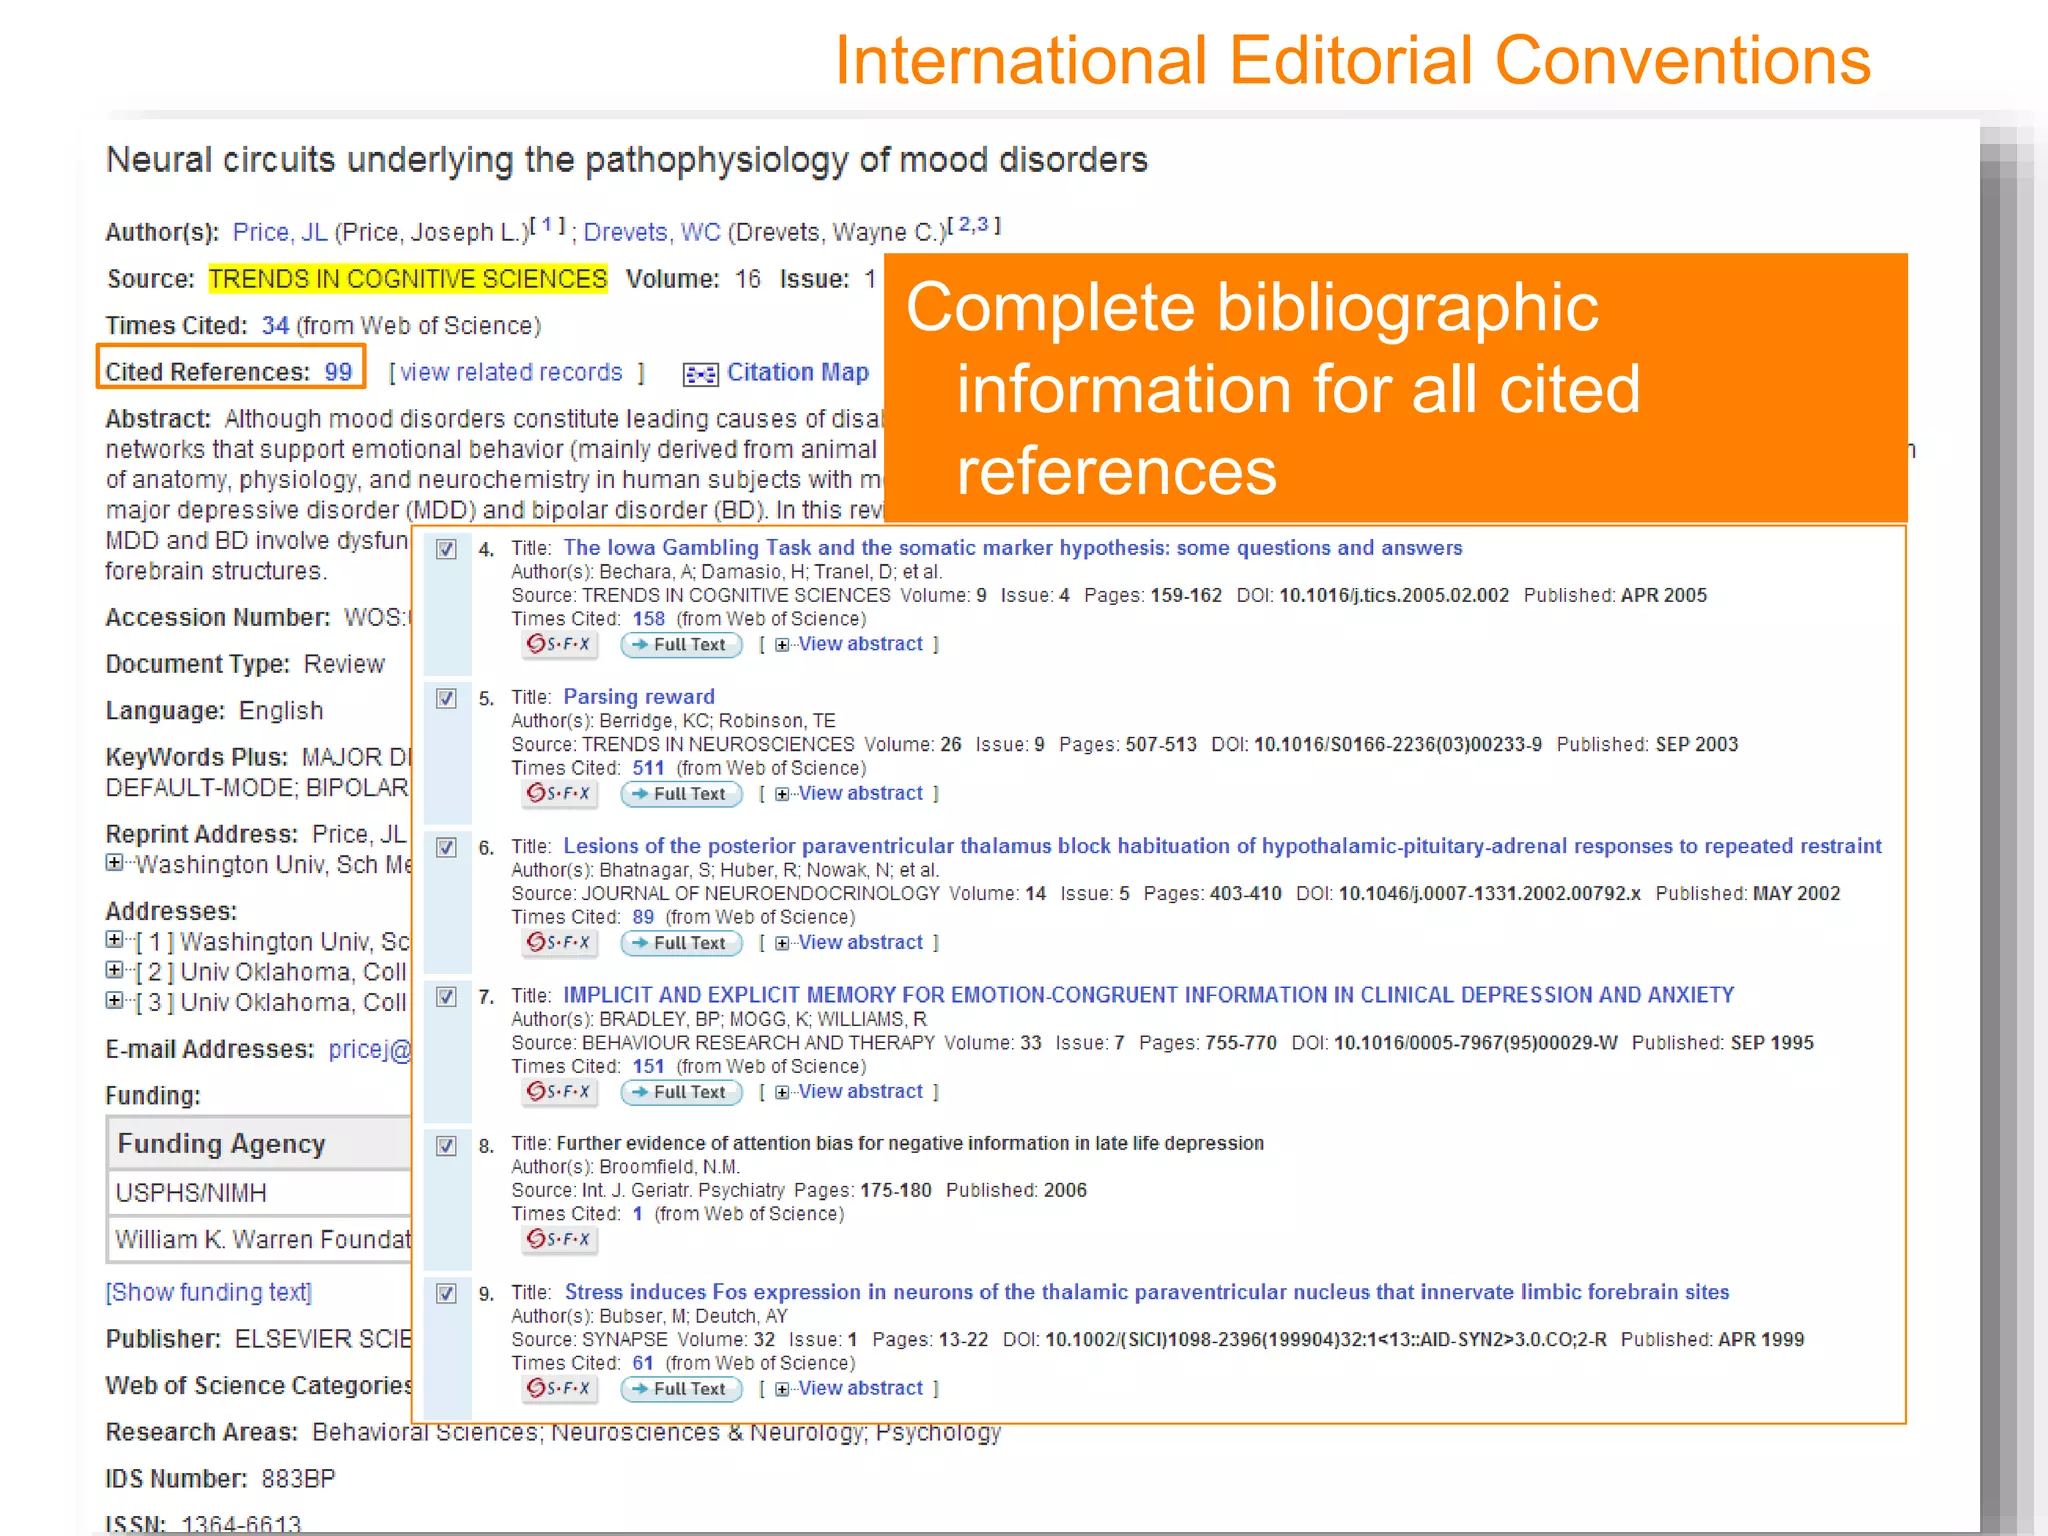Open Times Cited 511 for Parsing reward
The image size is (2048, 1536).
click(648, 768)
